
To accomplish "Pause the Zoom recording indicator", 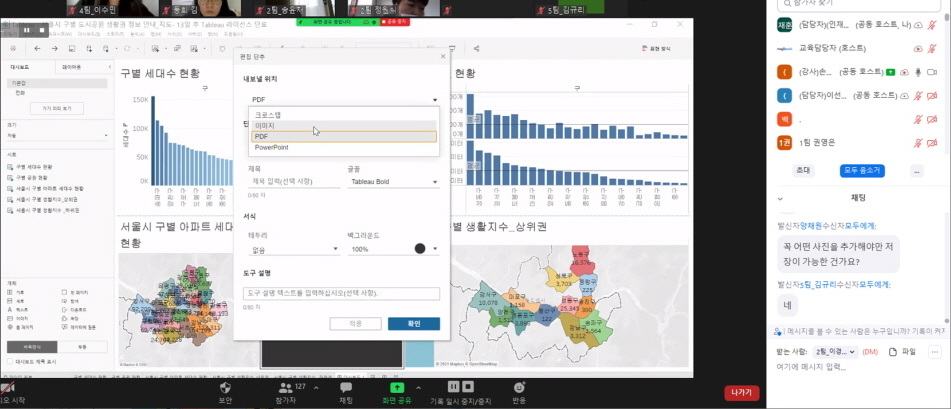I will coord(28,29).
